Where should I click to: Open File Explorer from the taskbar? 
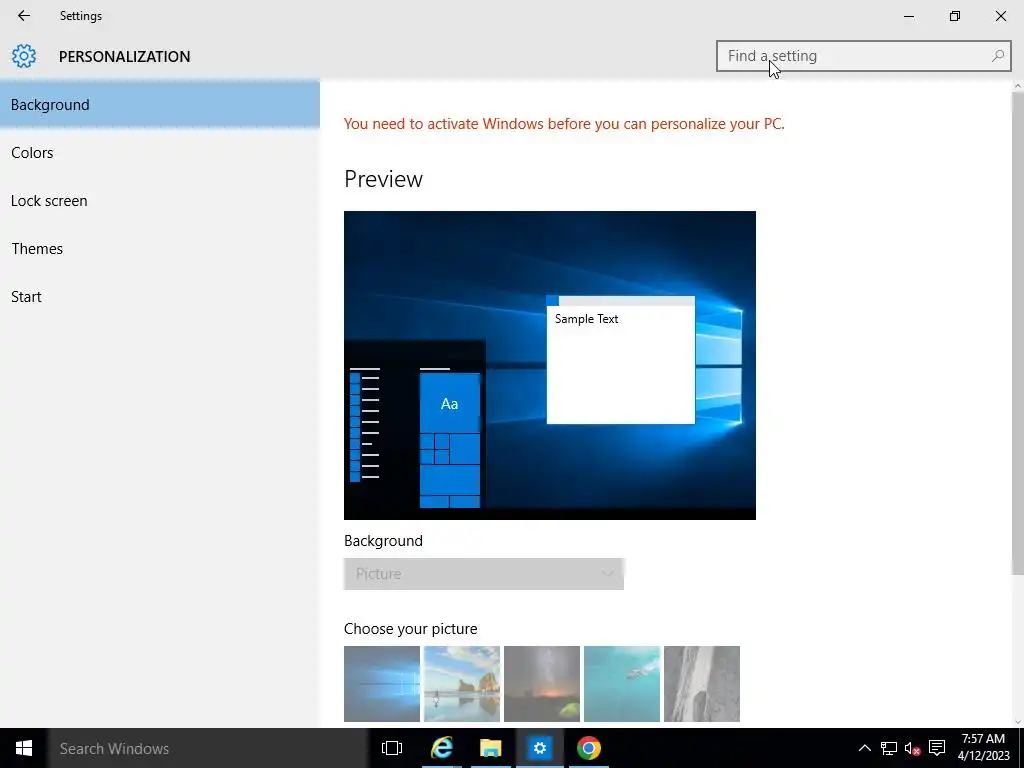[x=490, y=748]
